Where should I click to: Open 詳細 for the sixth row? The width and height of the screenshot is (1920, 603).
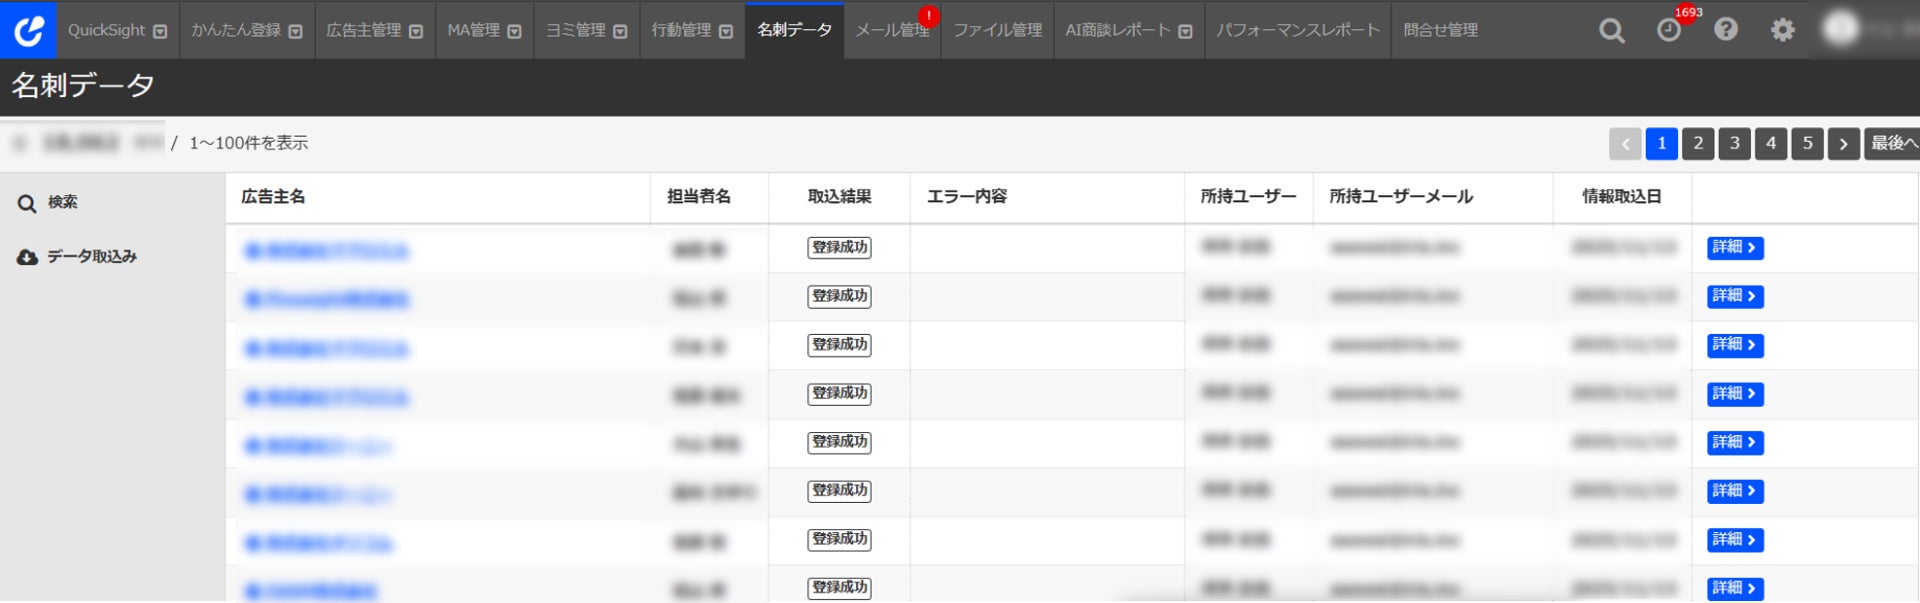pyautogui.click(x=1735, y=491)
